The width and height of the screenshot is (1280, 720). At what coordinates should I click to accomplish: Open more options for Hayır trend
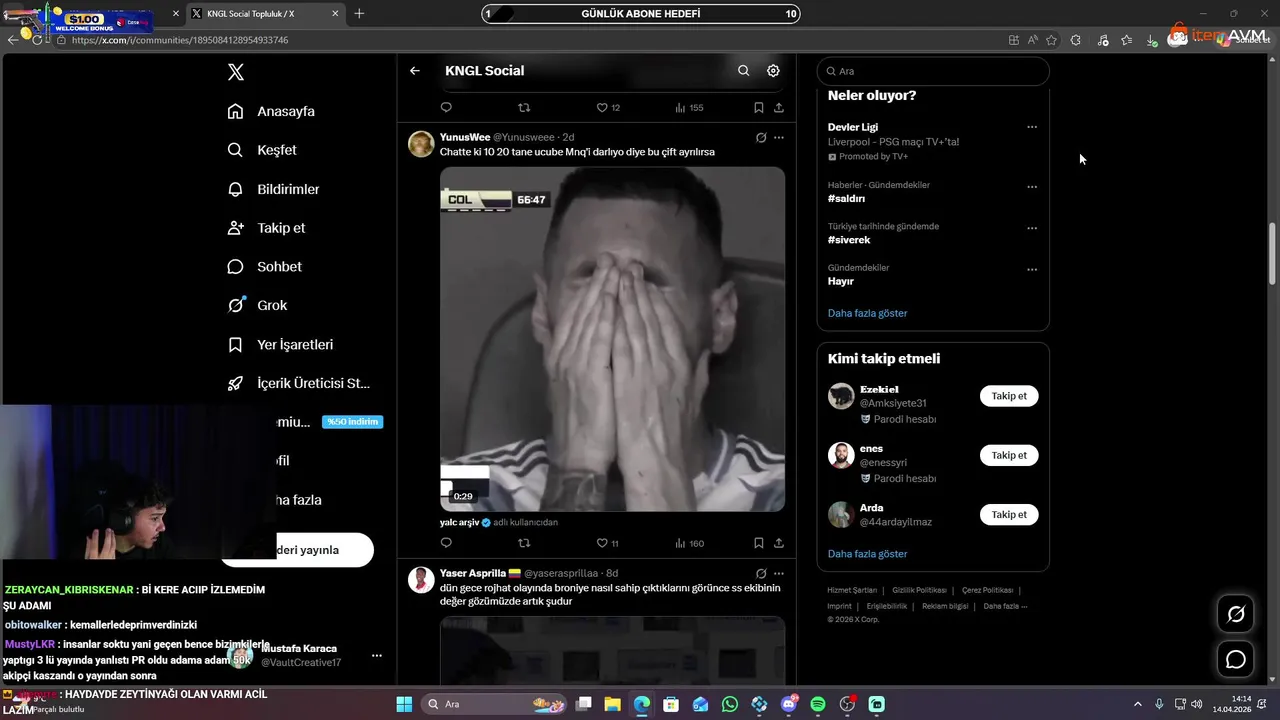(1032, 269)
